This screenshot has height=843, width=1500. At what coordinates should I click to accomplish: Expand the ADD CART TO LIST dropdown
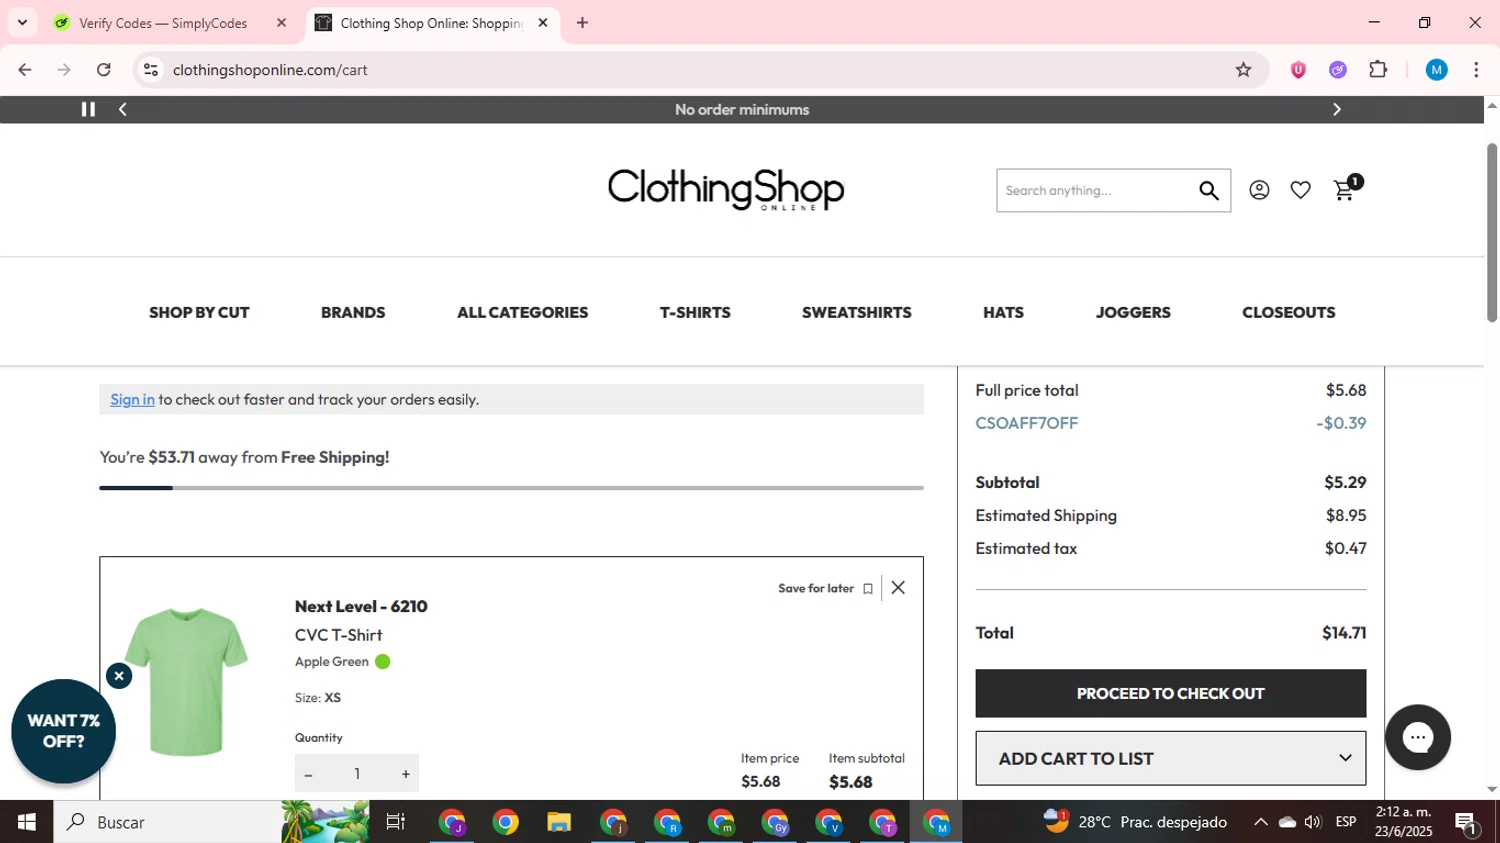pyautogui.click(x=1170, y=758)
